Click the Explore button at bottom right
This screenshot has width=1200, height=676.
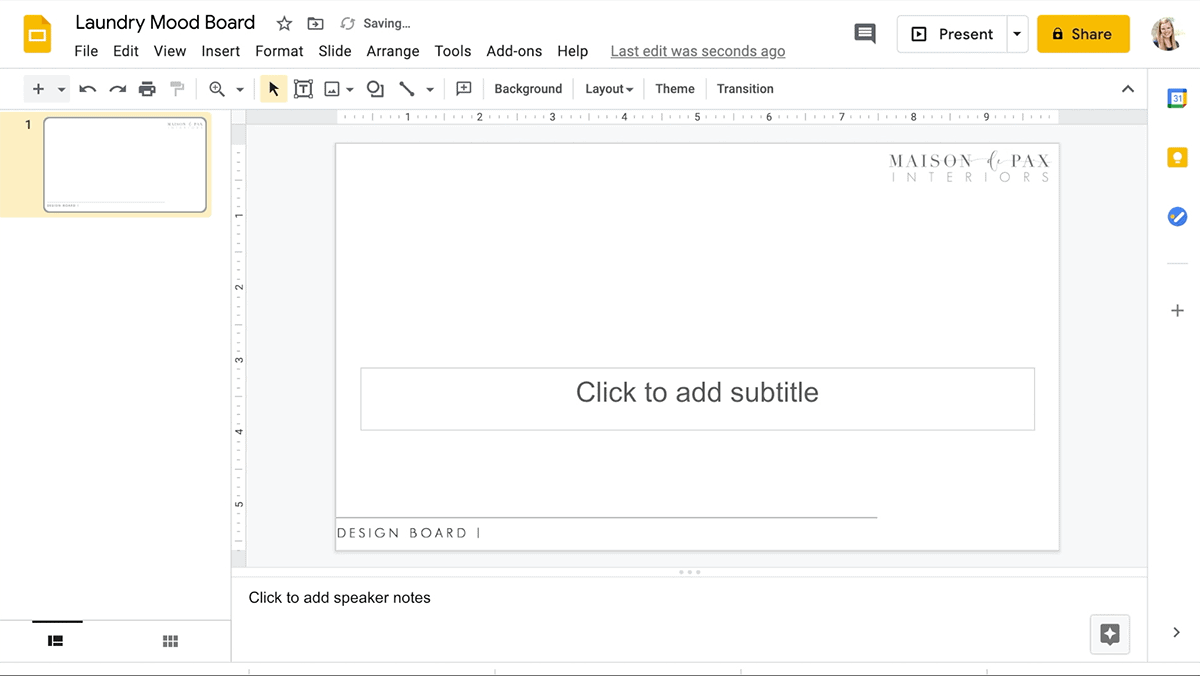1110,634
